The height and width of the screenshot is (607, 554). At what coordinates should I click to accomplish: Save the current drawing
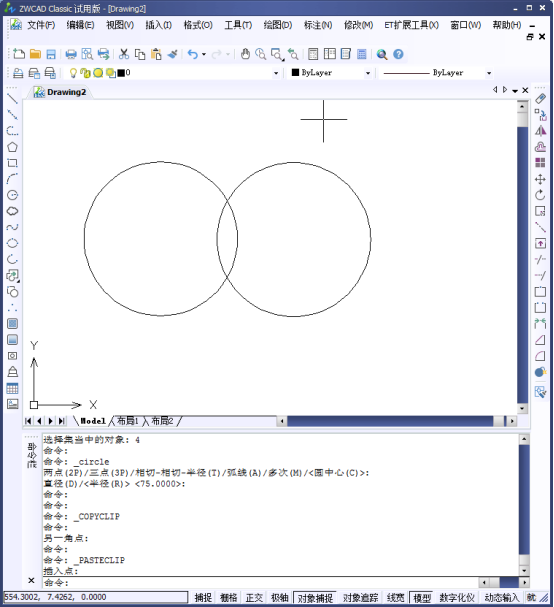51,54
